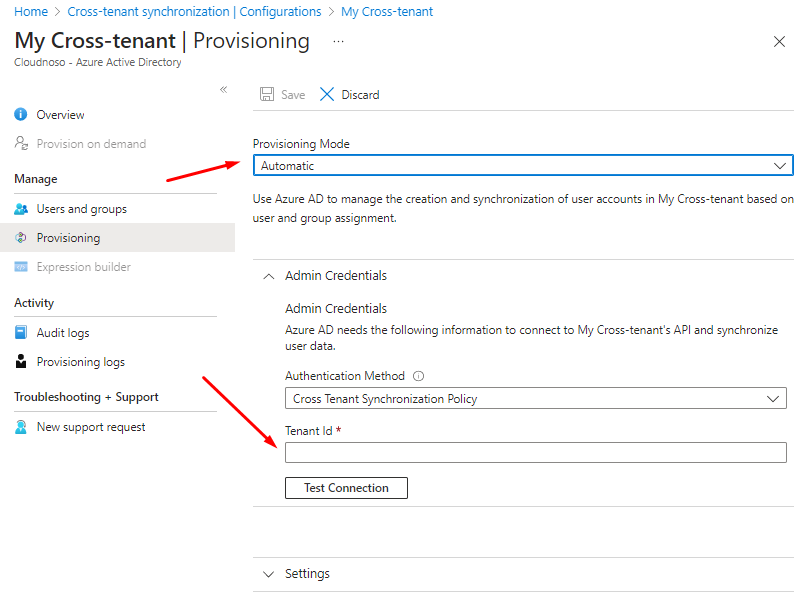Open Audit logs from sidebar menu

(x=63, y=333)
